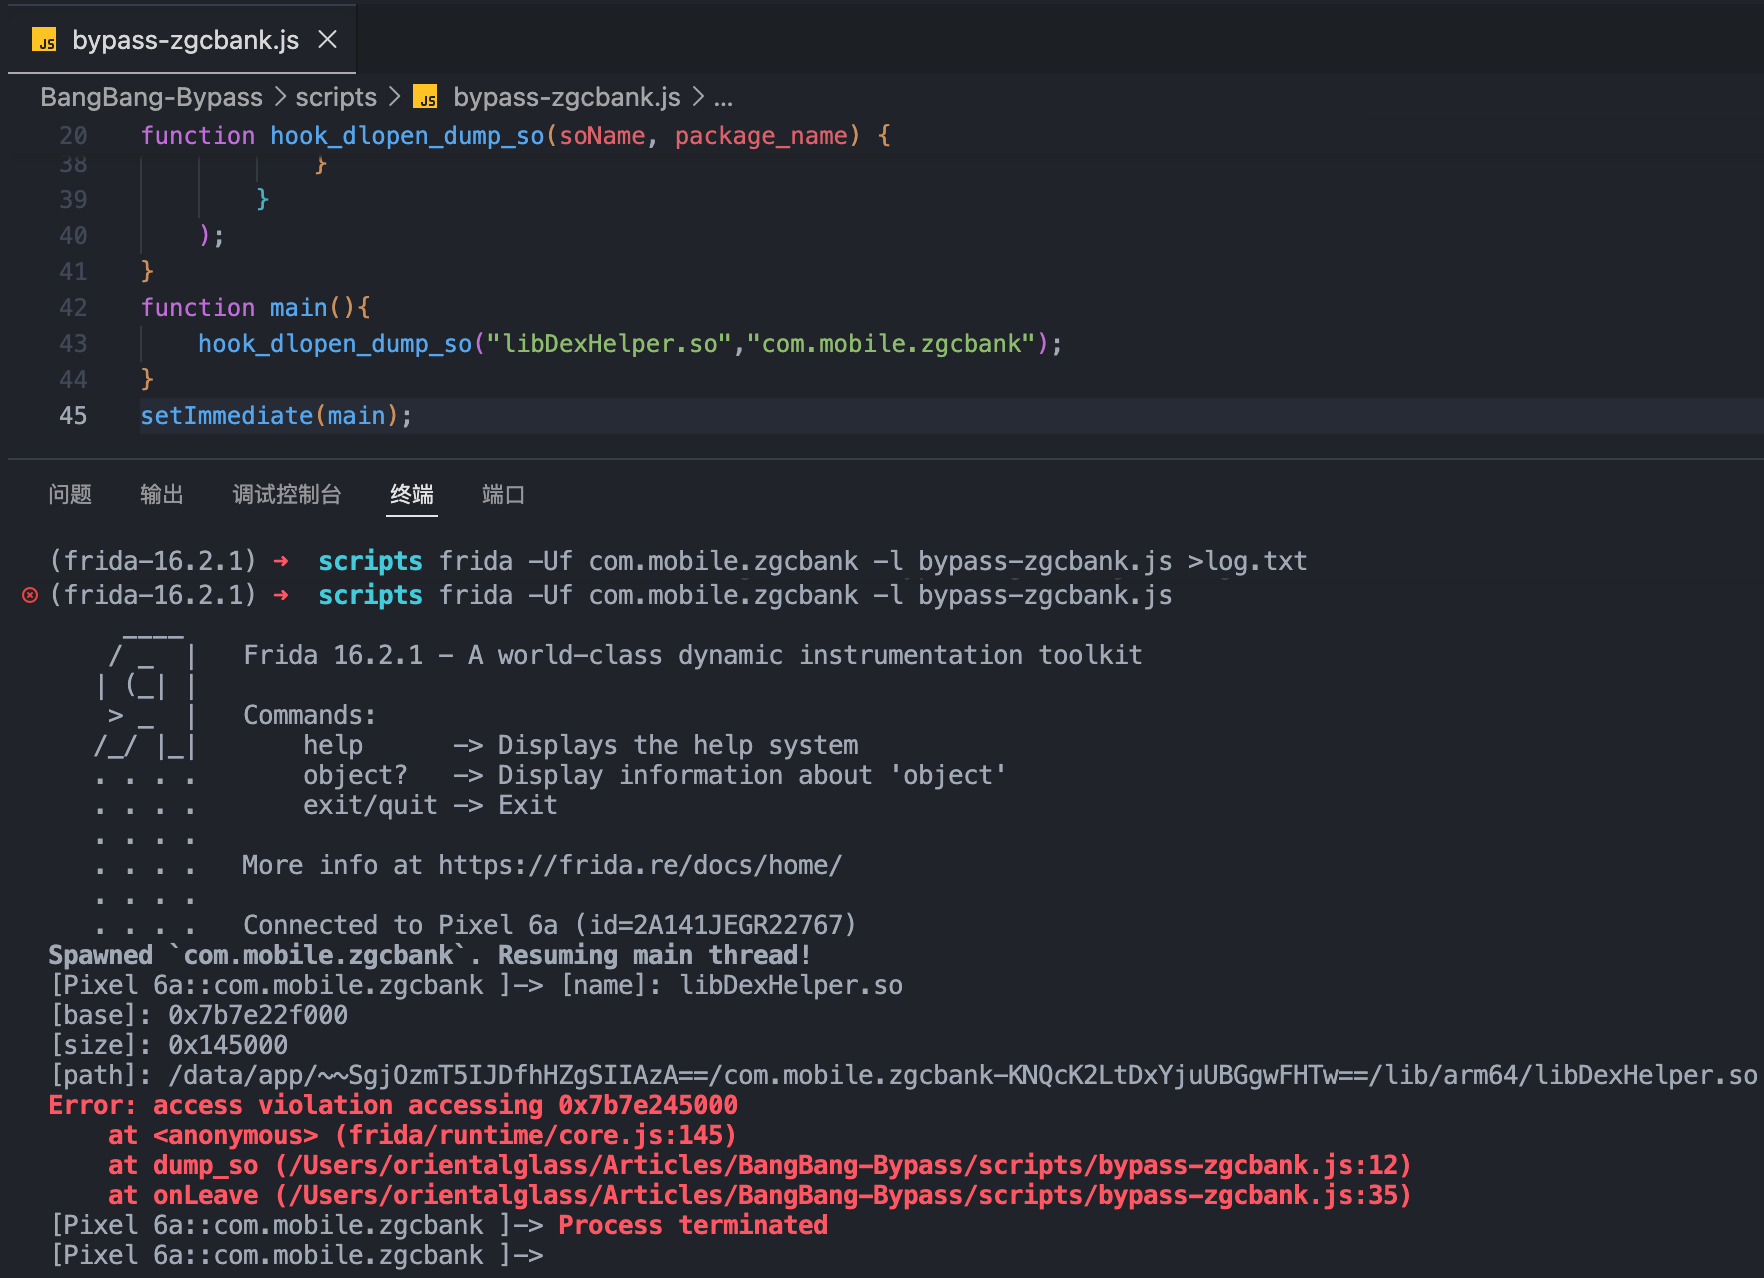Click the function main definition

[x=255, y=307]
